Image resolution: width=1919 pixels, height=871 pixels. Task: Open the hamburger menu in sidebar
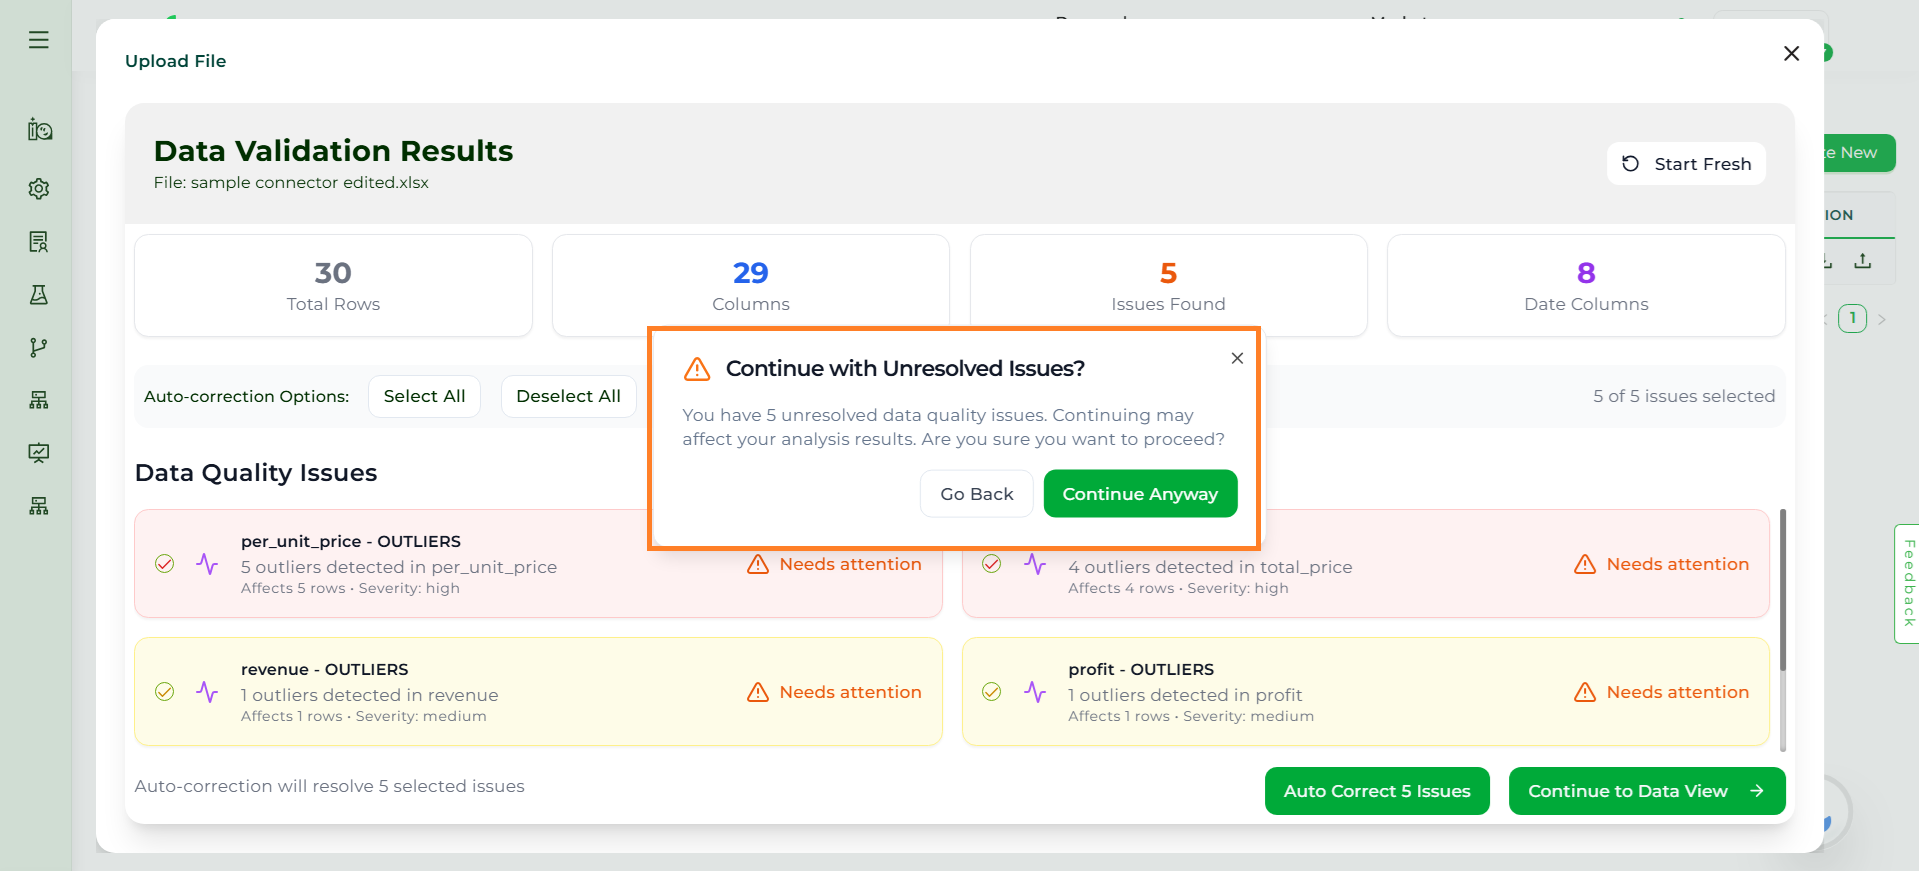[39, 40]
